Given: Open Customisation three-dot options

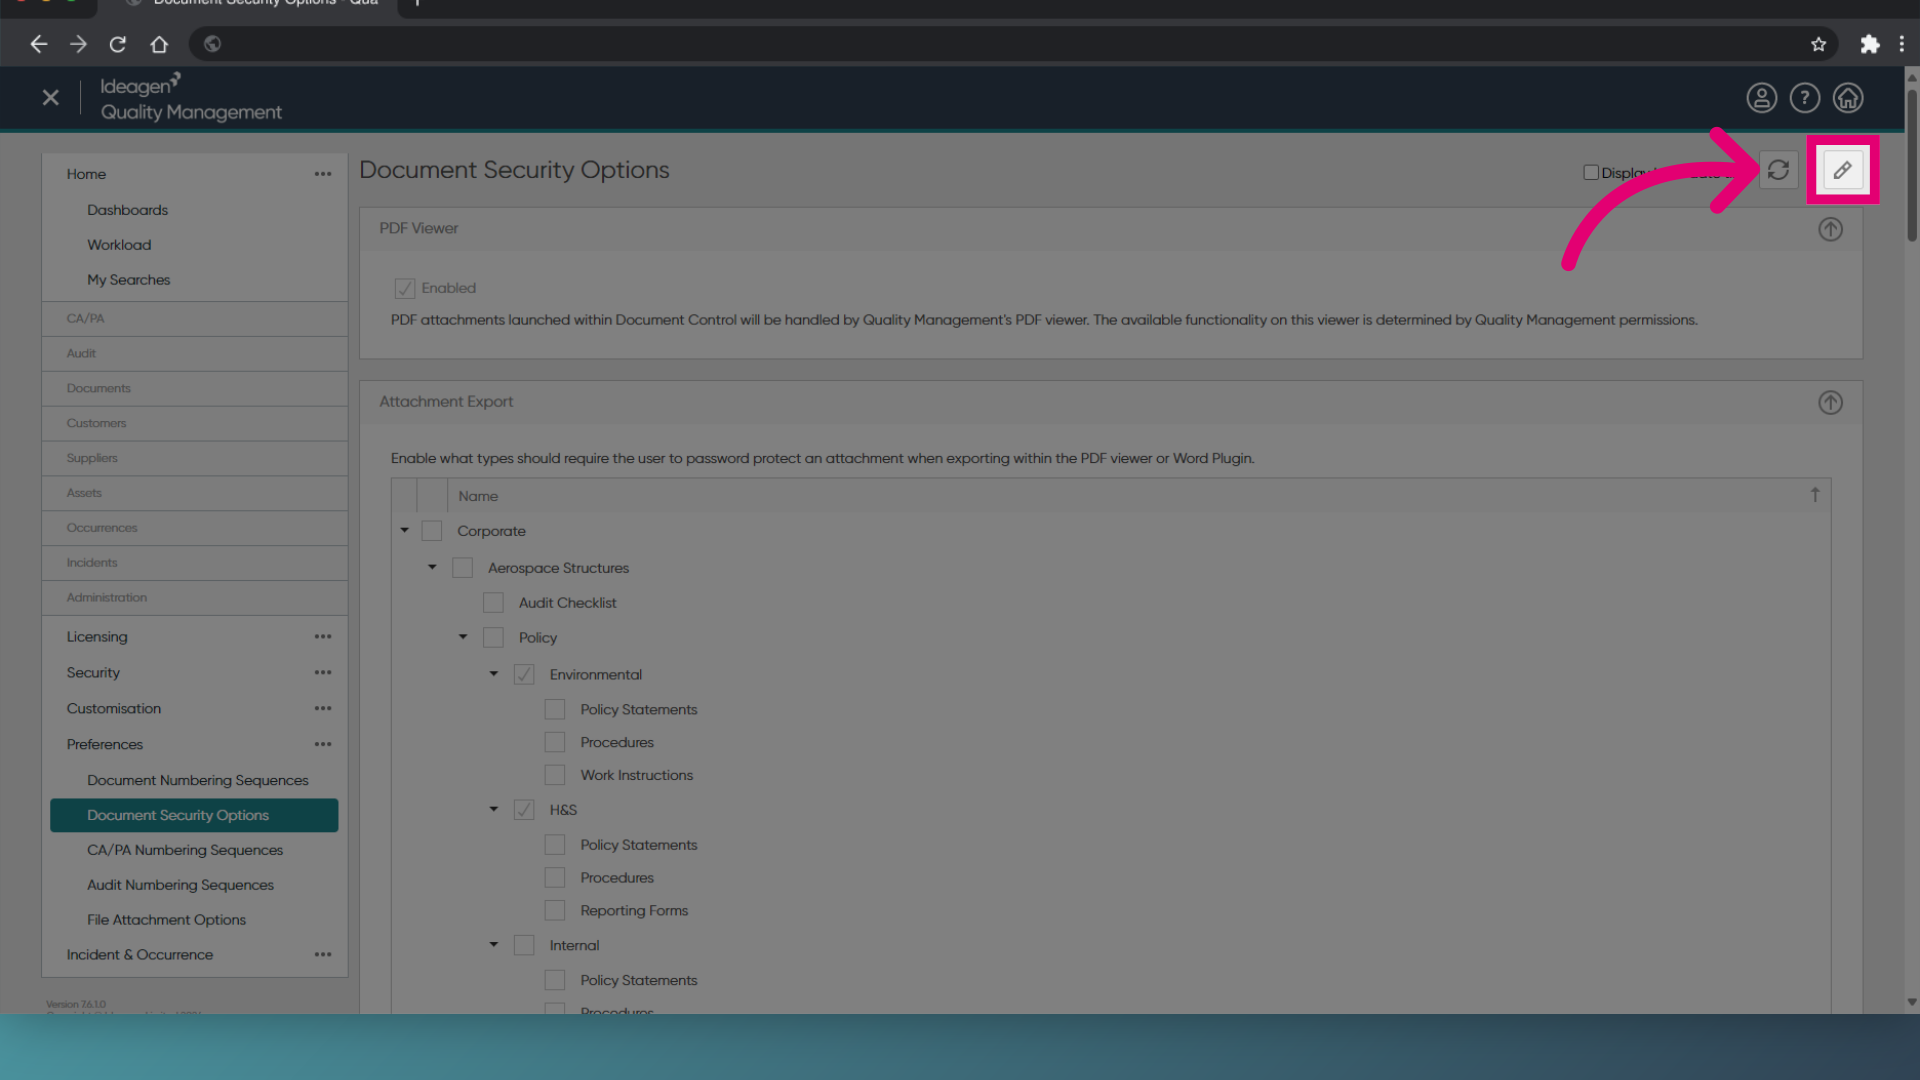Looking at the screenshot, I should [x=322, y=708].
